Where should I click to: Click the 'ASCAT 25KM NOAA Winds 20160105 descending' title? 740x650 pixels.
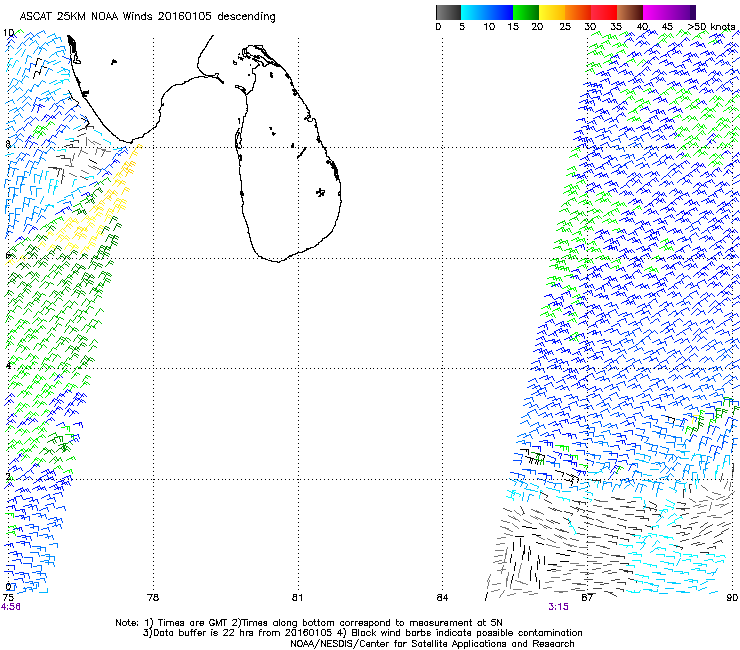click(147, 17)
